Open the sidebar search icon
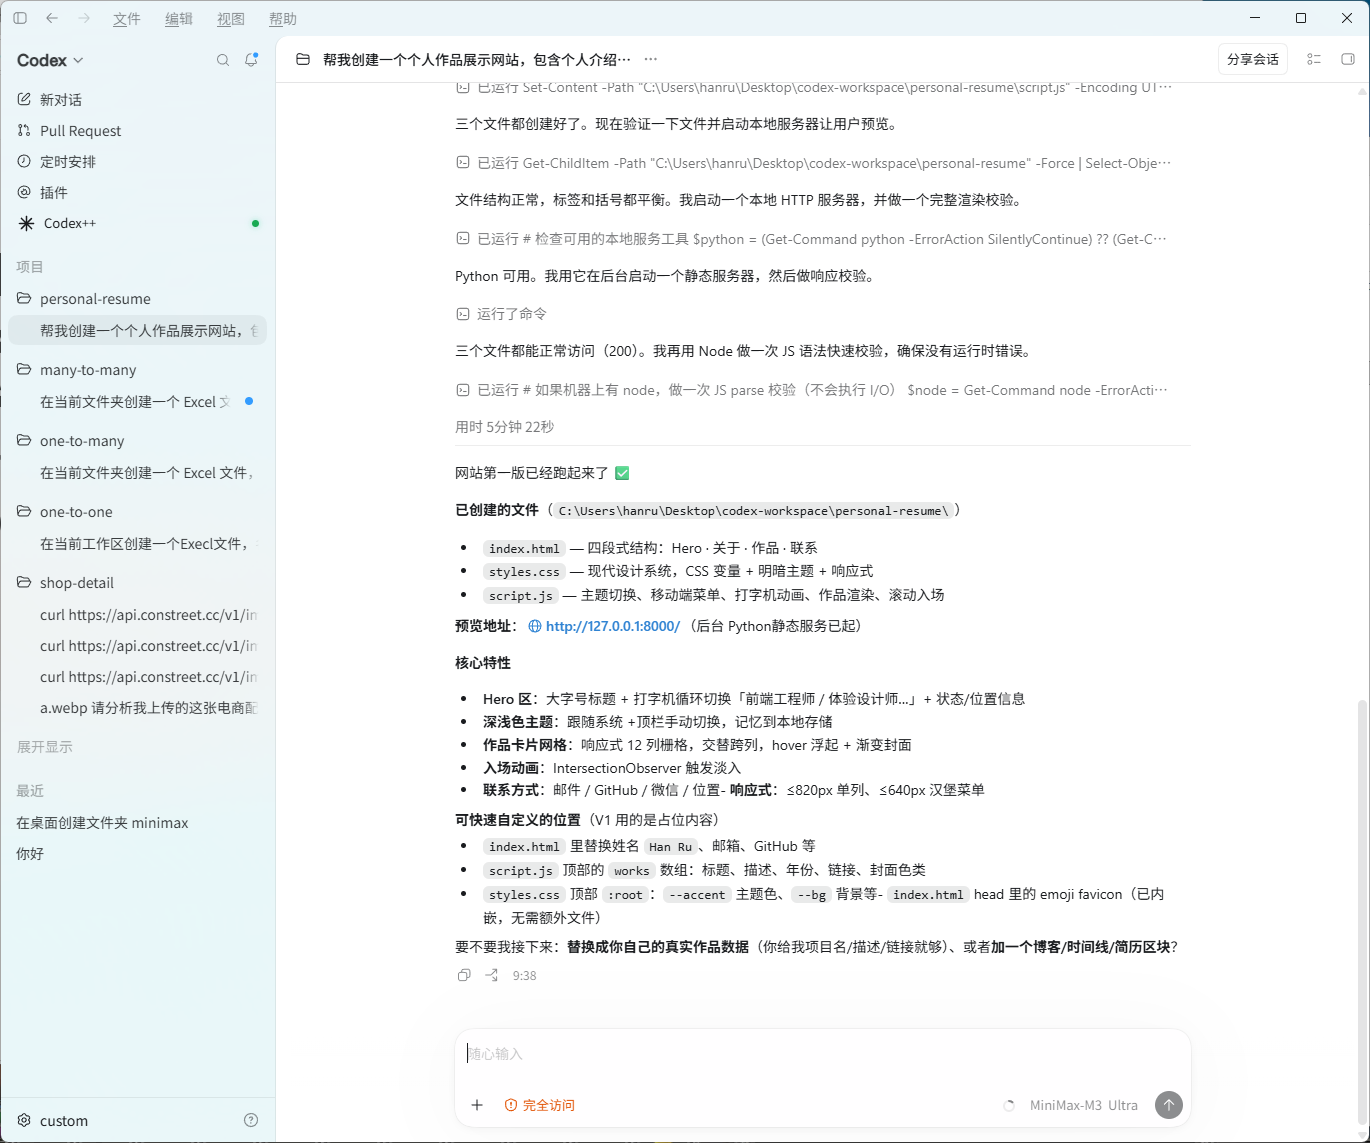The image size is (1370, 1143). 223,60
